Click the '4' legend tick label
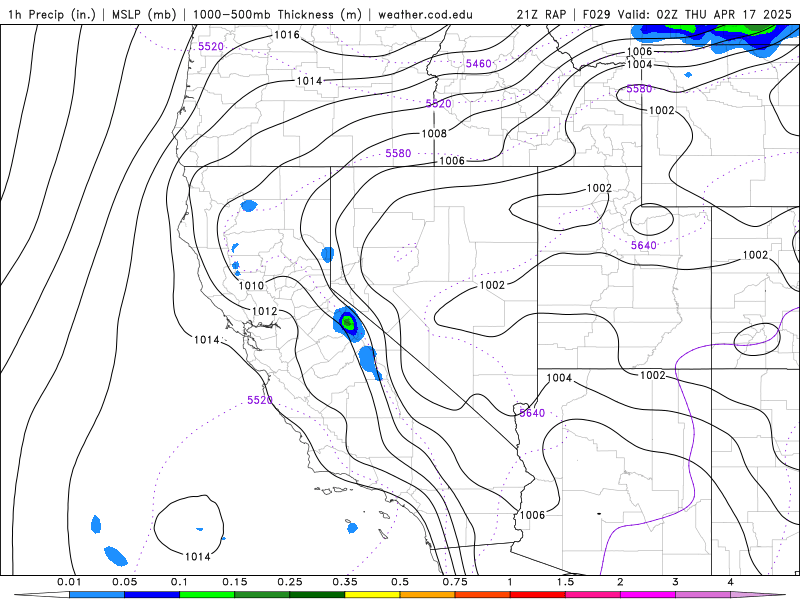Image resolution: width=800 pixels, height=600 pixels. (x=731, y=582)
